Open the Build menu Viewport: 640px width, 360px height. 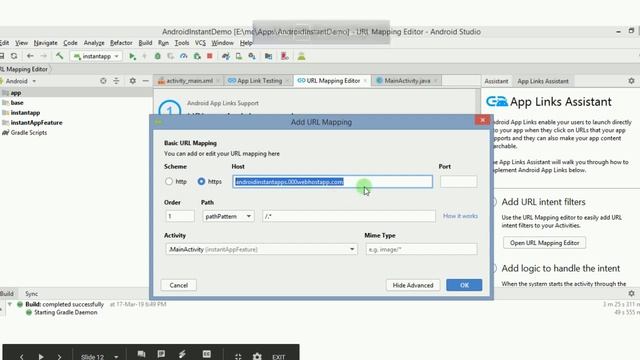(145, 43)
